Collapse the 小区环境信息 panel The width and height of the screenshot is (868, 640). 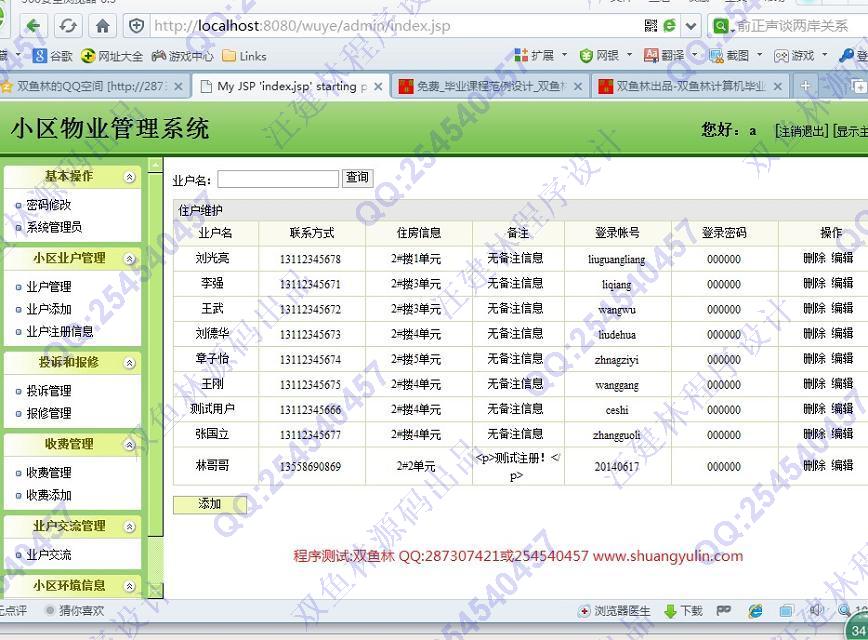(130, 586)
